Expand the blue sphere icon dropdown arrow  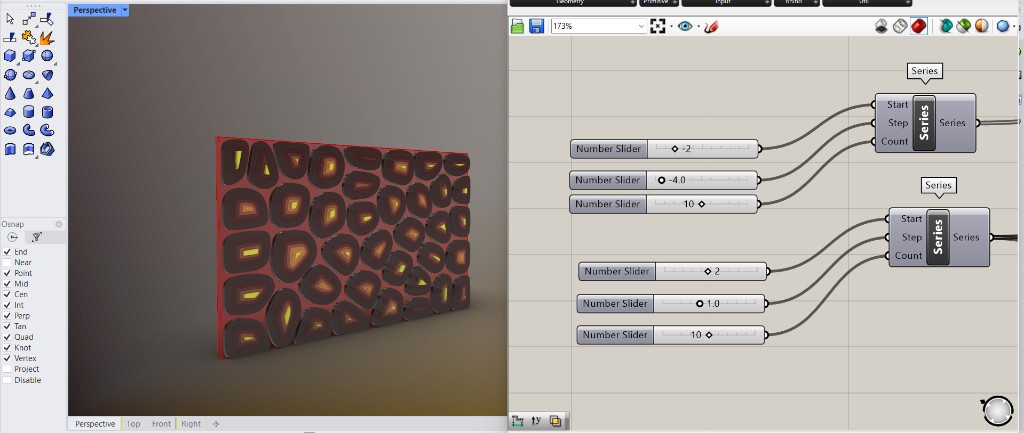tap(1014, 27)
